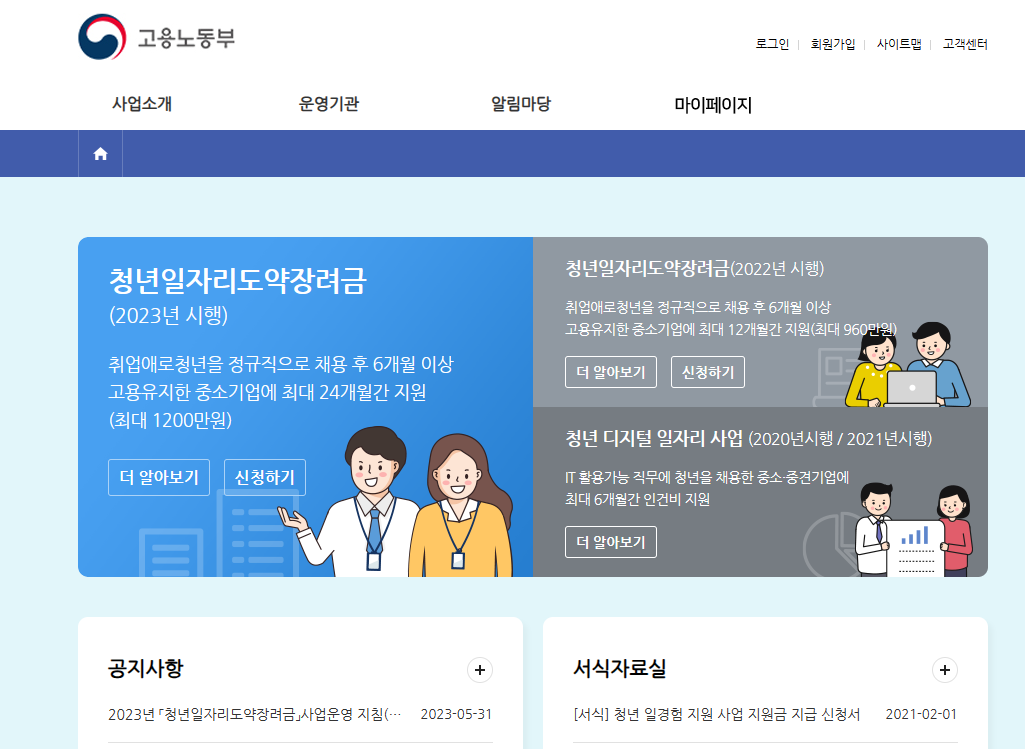Click the Taegeuk emblem next to the site name
Image resolution: width=1025 pixels, height=749 pixels.
(x=101, y=37)
